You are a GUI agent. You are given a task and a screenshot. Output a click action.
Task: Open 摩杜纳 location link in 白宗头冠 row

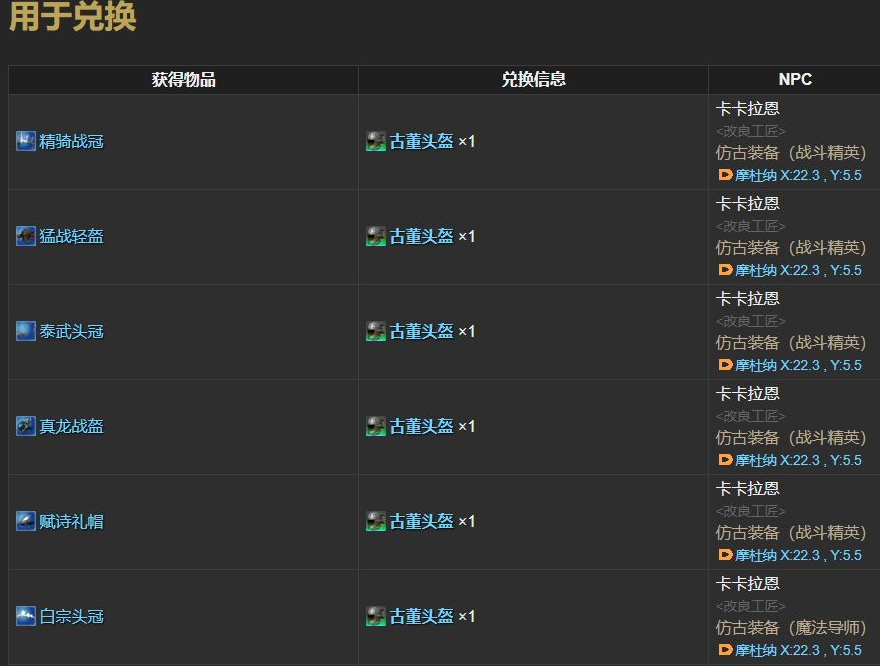click(798, 650)
